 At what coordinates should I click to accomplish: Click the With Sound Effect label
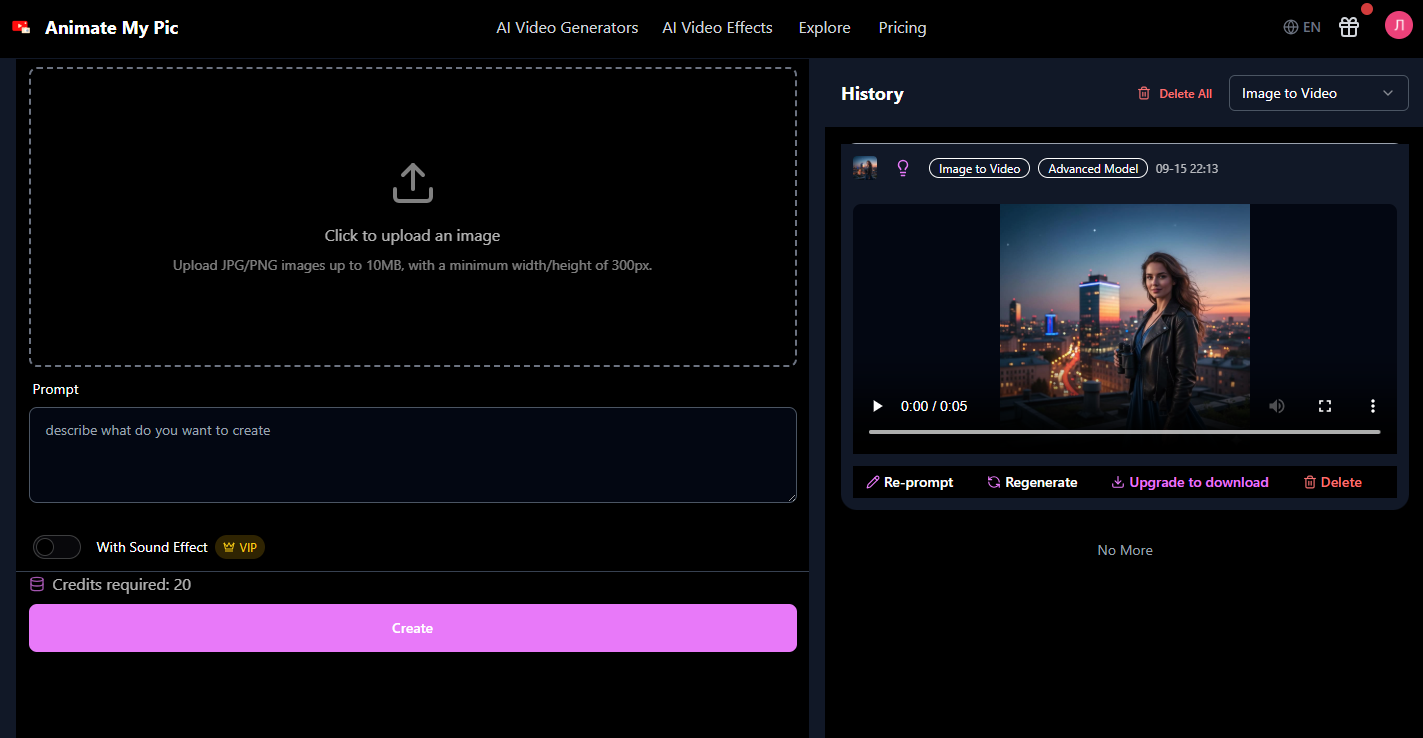tap(152, 547)
